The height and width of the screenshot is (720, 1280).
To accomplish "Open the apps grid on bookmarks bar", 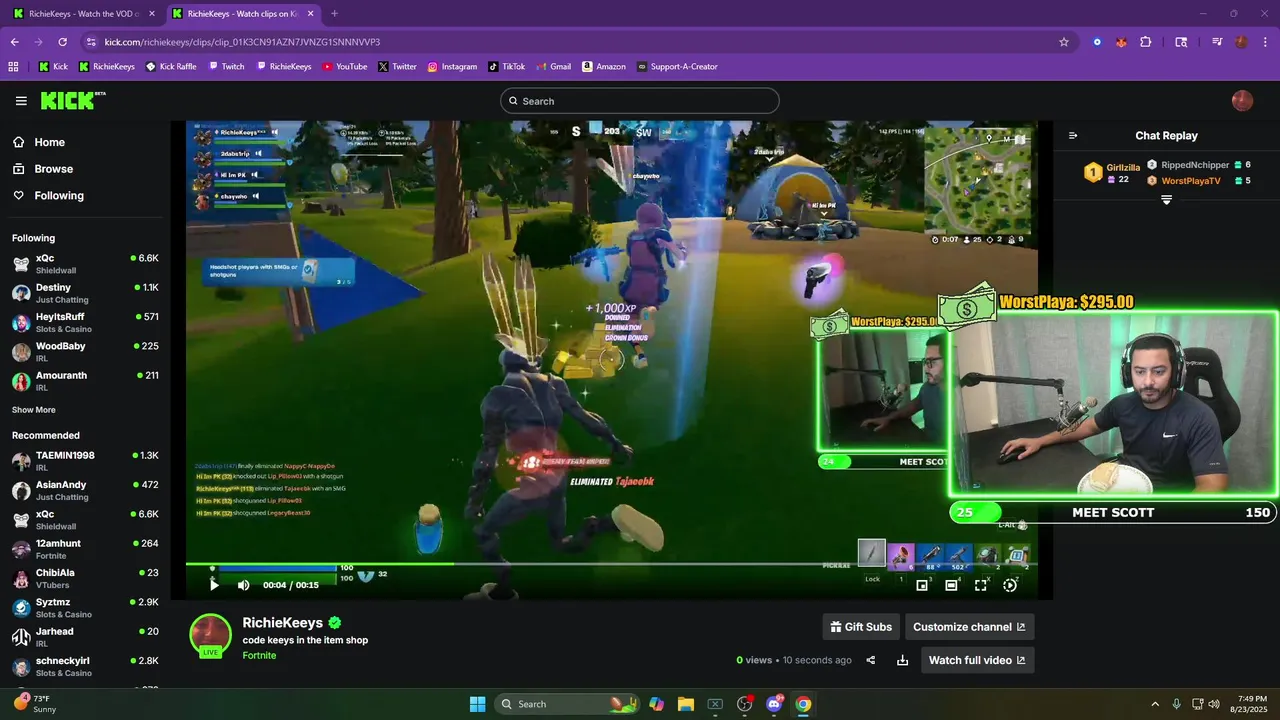I will 13,67.
